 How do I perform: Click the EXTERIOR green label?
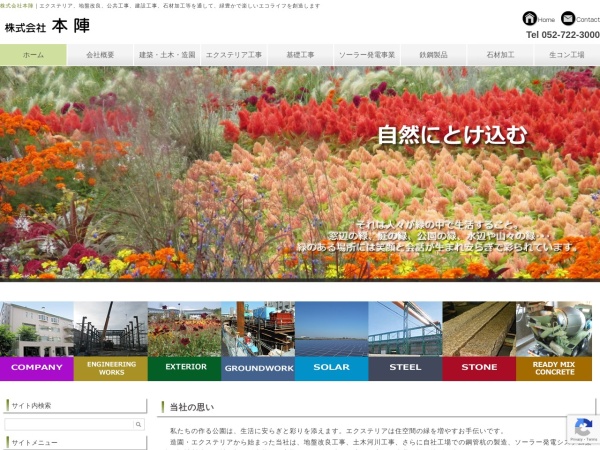pos(184,368)
